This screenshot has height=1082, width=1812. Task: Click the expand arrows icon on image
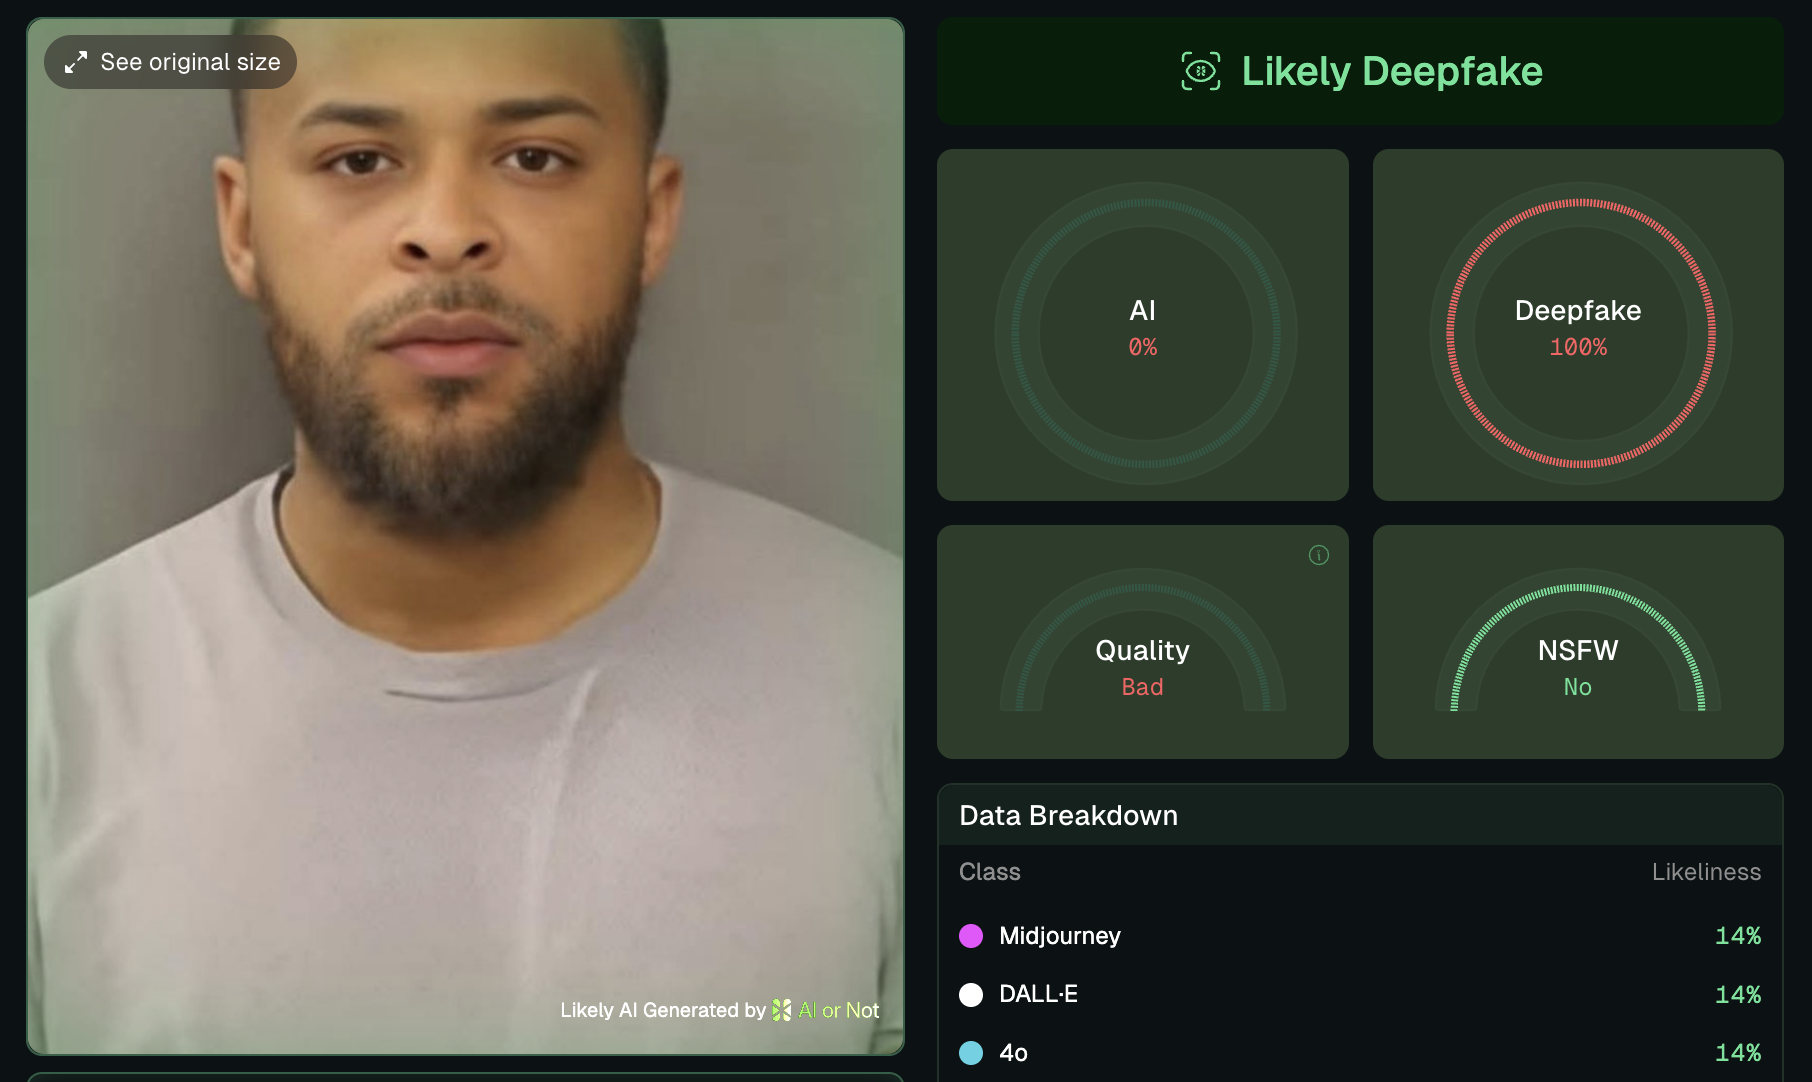pyautogui.click(x=76, y=62)
